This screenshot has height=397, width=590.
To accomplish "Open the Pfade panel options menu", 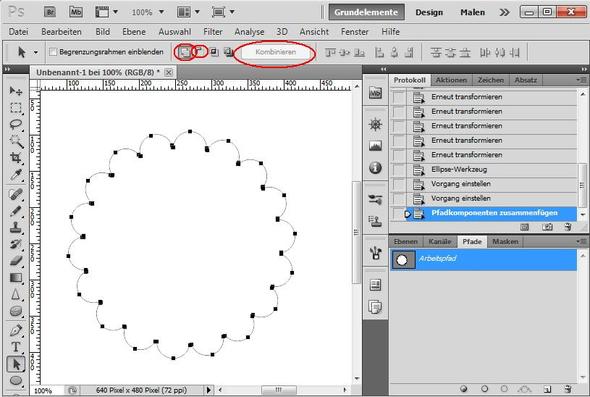I will [x=581, y=241].
